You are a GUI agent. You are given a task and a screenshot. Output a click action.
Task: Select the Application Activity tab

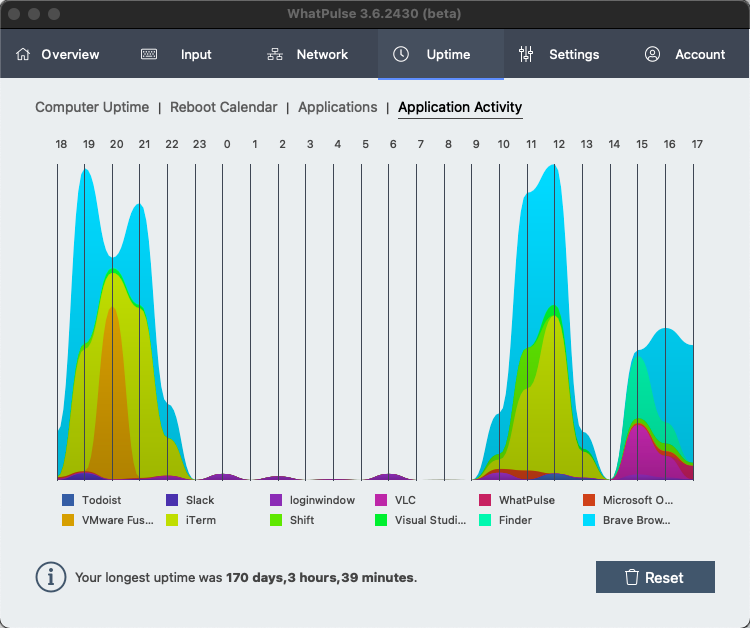(x=460, y=107)
